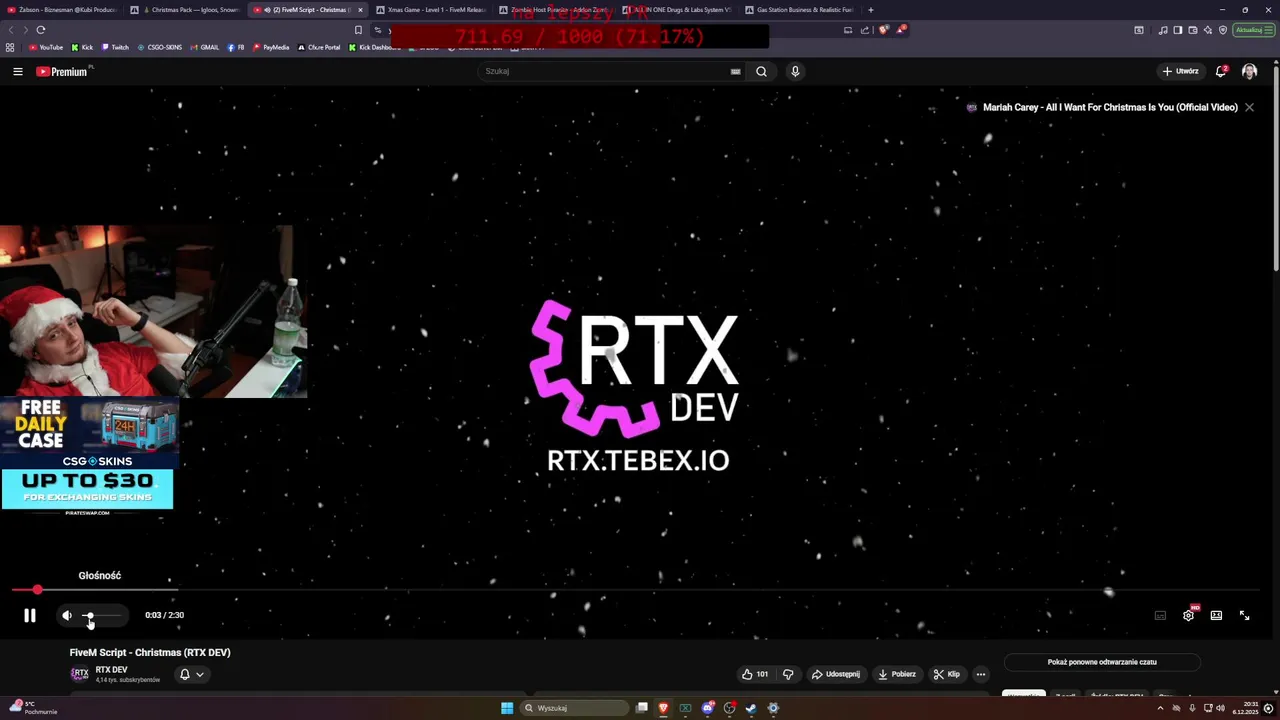
Task: Open the GMAIL bookmark
Action: click(x=205, y=47)
